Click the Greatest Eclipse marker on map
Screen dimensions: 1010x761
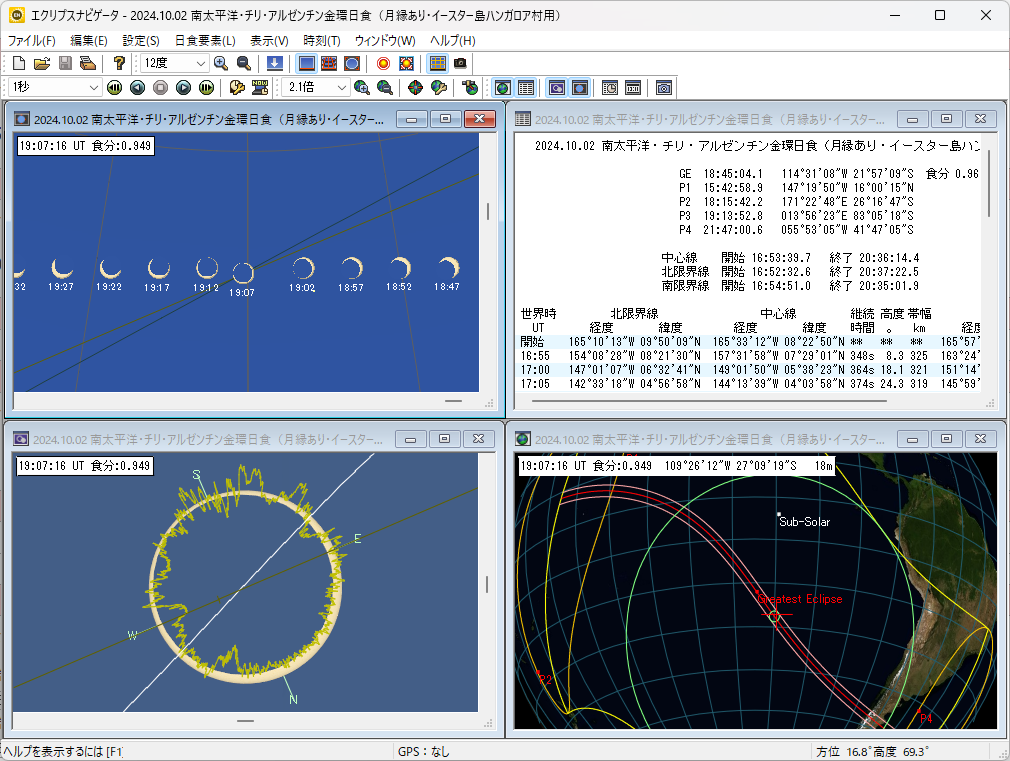pos(774,613)
